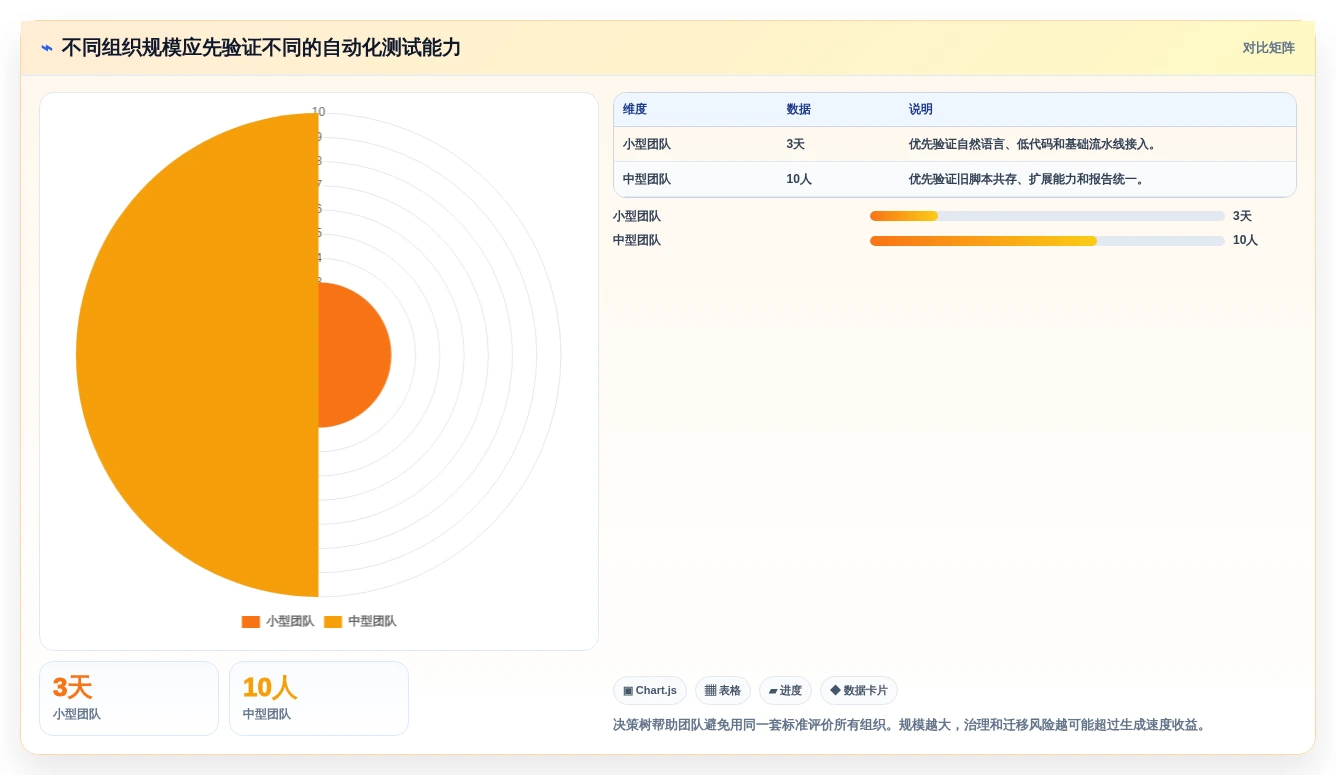Click the large amber polar chart half
The width and height of the screenshot is (1336, 775).
(x=197, y=355)
